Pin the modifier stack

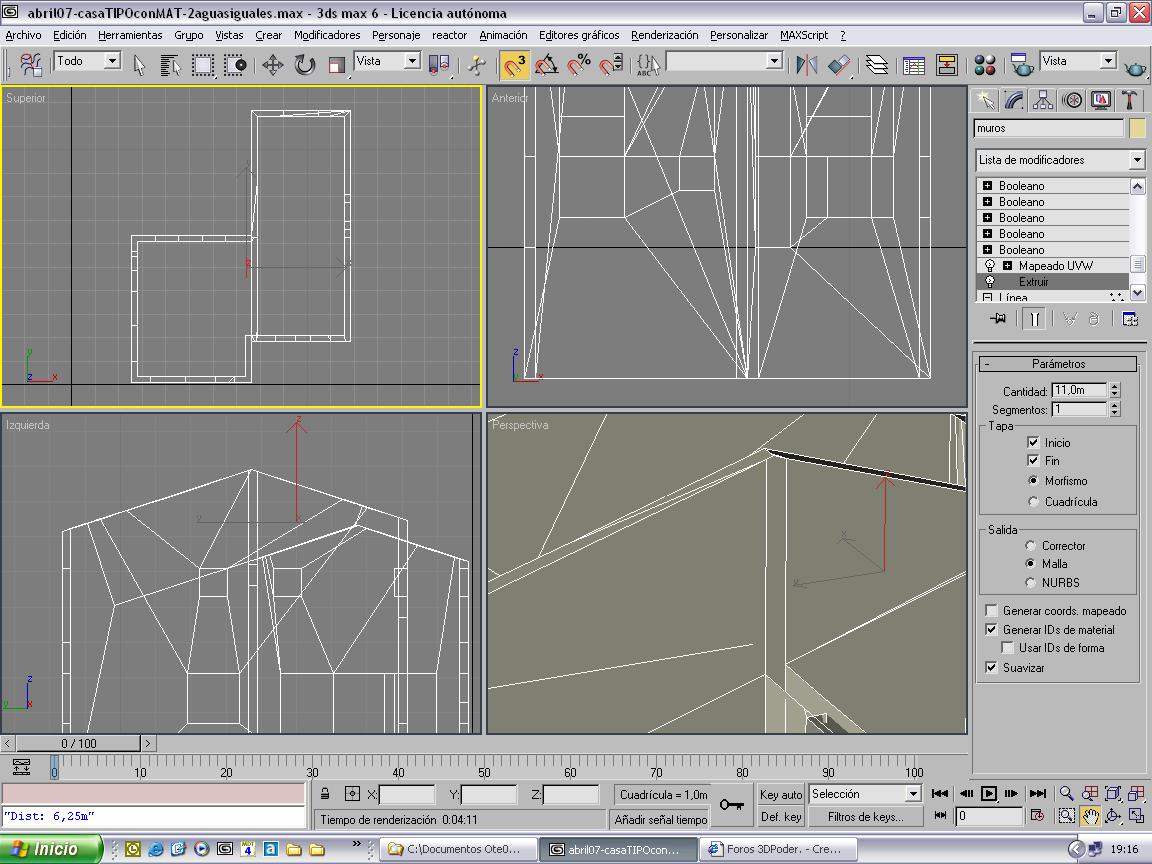997,319
